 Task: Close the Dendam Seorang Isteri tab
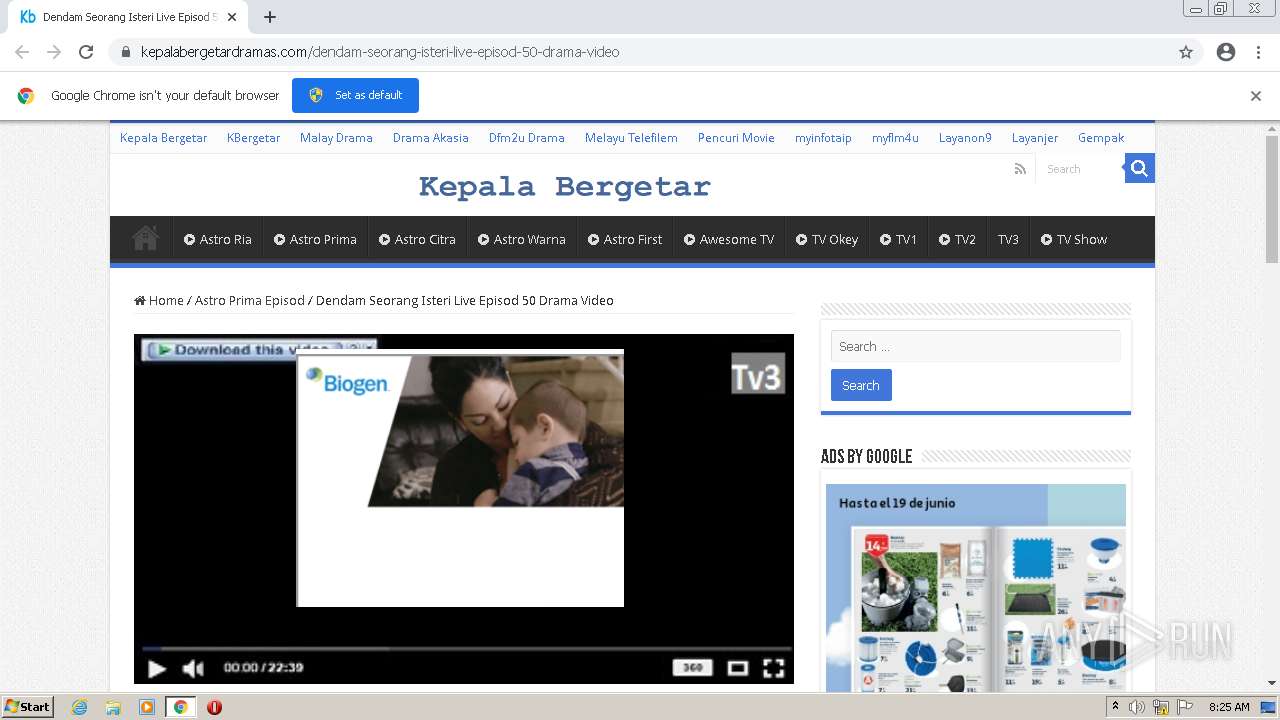232,17
